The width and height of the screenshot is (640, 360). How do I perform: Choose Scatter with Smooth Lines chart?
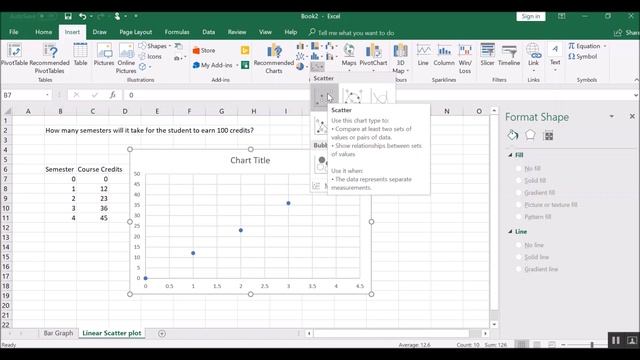[x=379, y=97]
